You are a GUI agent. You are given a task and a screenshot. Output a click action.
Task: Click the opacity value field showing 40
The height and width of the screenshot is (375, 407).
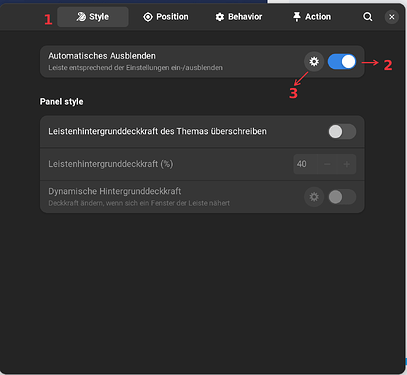point(305,164)
